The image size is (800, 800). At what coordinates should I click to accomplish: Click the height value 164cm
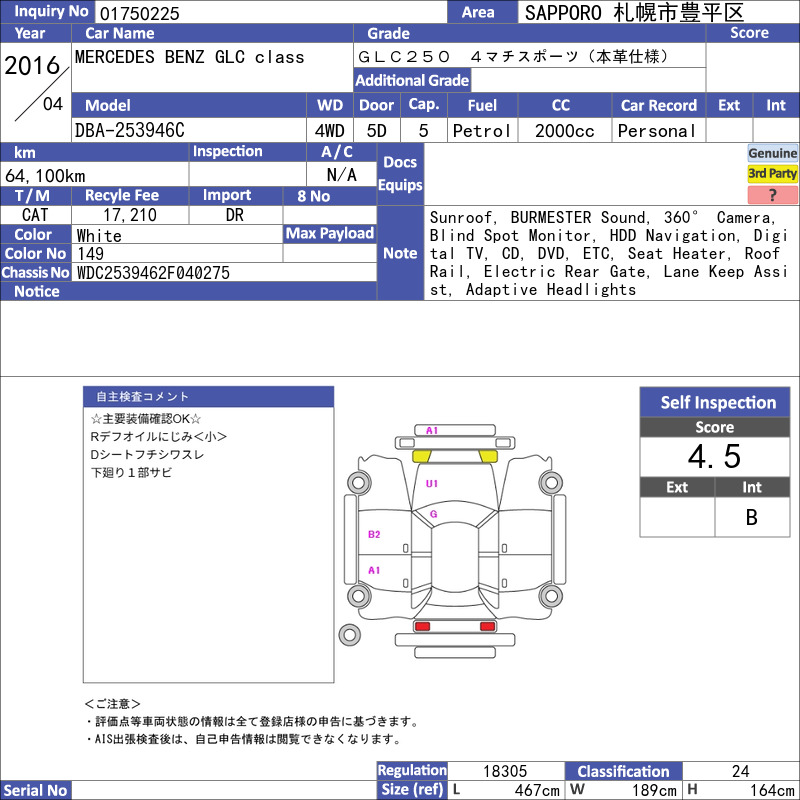pos(772,790)
